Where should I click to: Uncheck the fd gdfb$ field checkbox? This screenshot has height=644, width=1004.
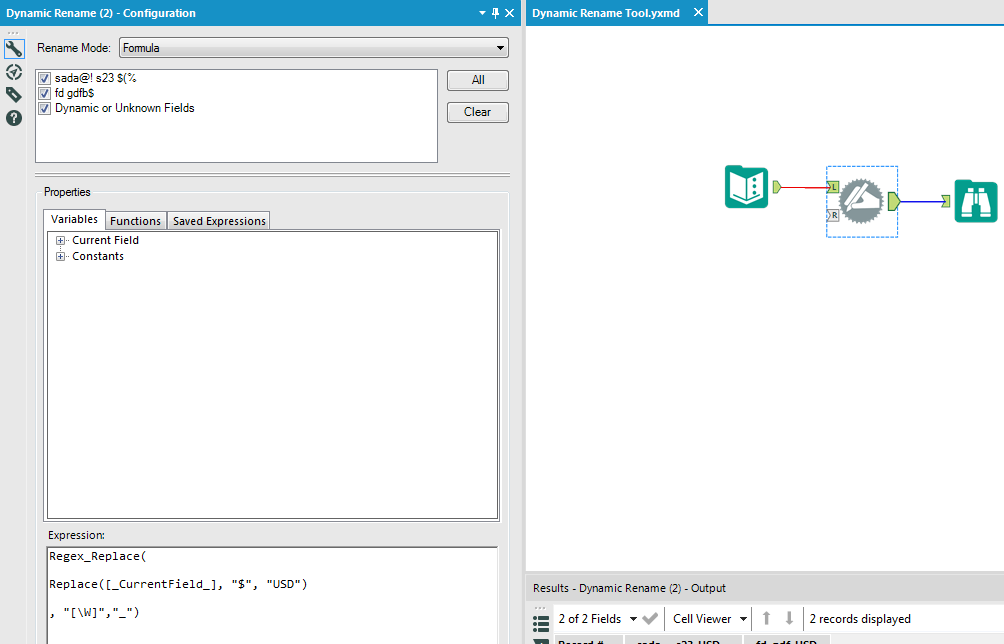tap(43, 92)
